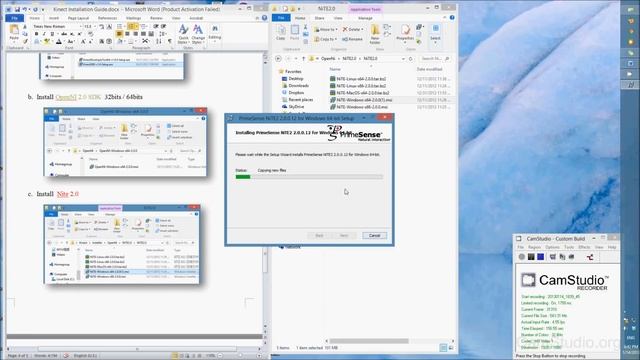Click OpenNI link in Word document

click(66, 97)
